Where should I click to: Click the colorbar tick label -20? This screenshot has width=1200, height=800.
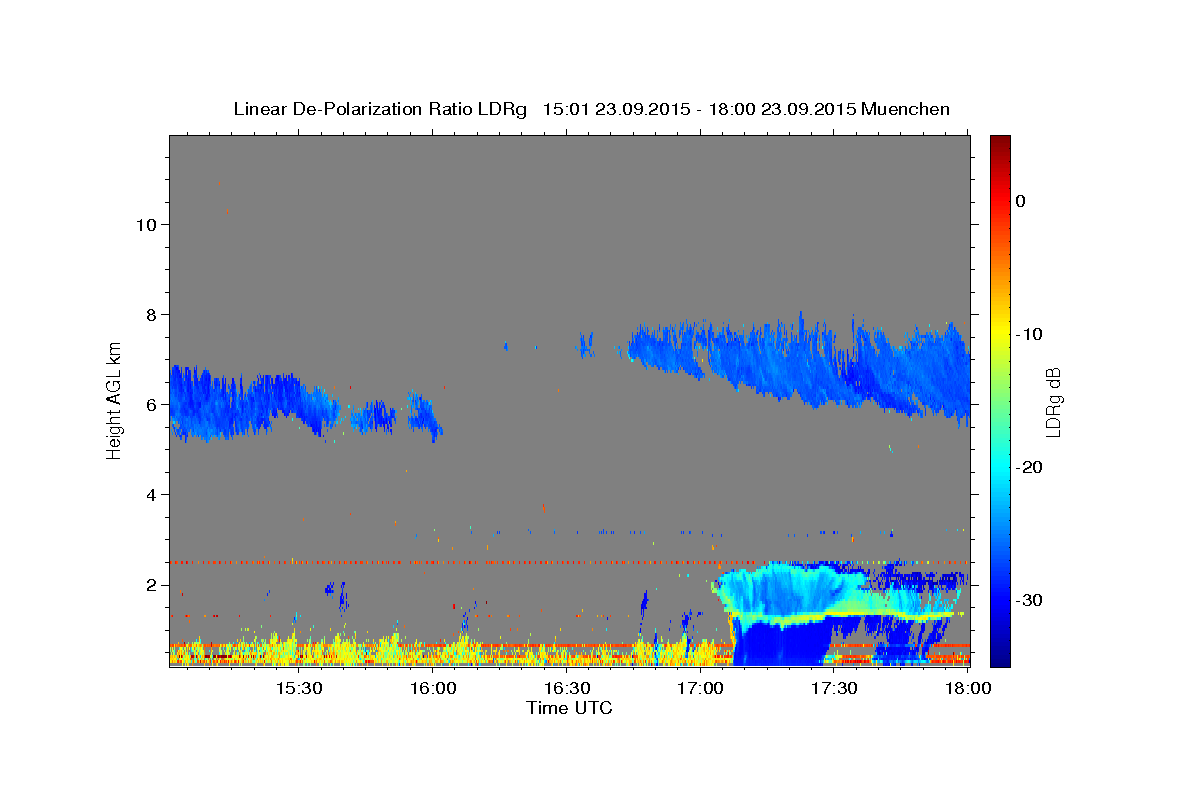click(x=1029, y=467)
